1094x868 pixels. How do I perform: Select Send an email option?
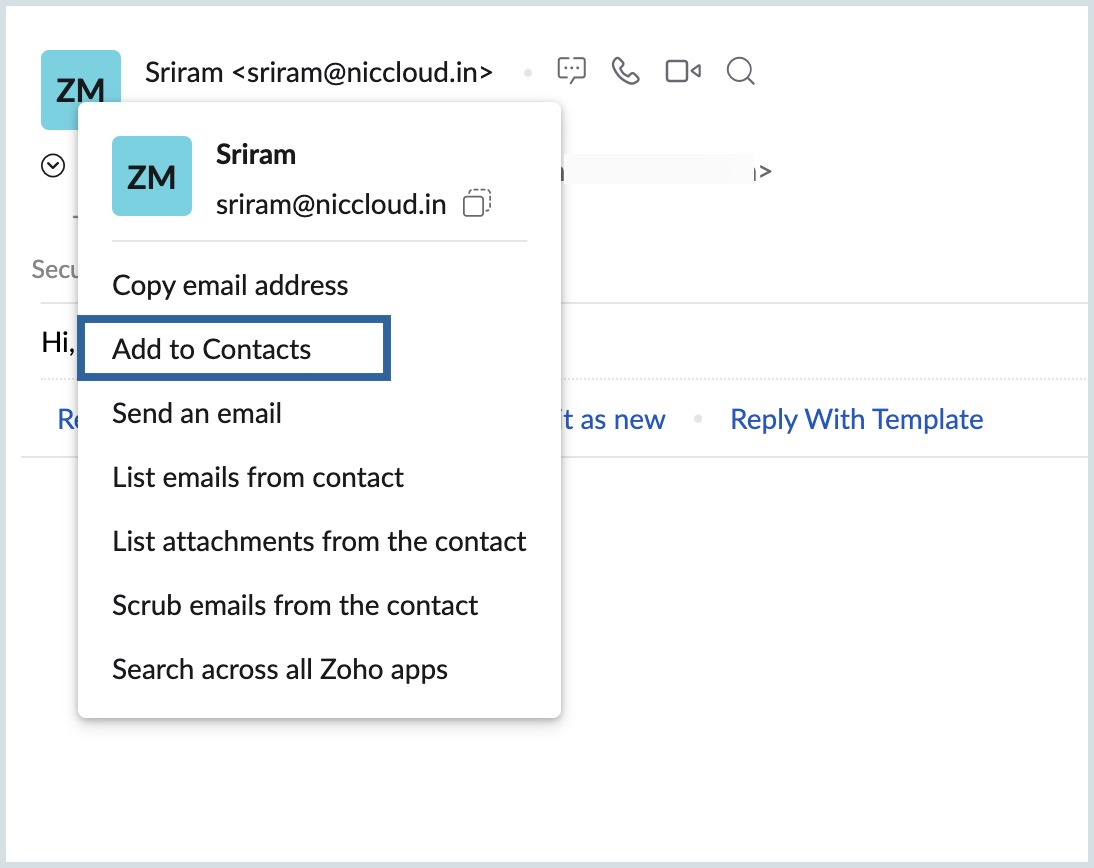(x=197, y=413)
